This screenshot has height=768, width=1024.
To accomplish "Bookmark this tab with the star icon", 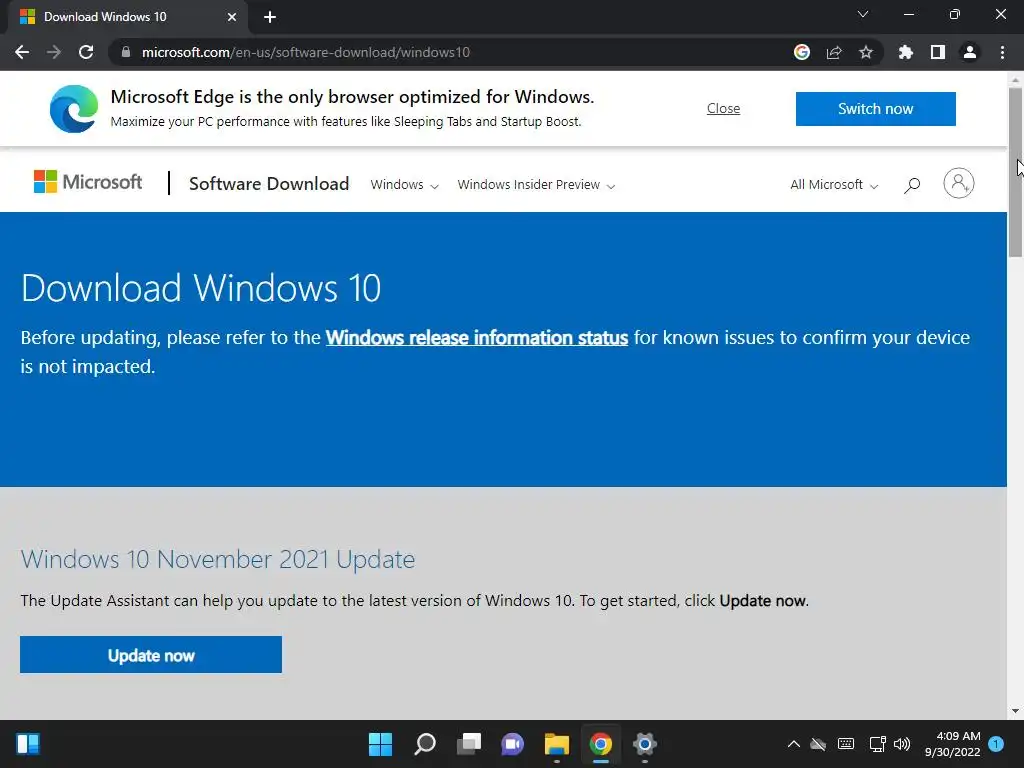I will point(866,52).
